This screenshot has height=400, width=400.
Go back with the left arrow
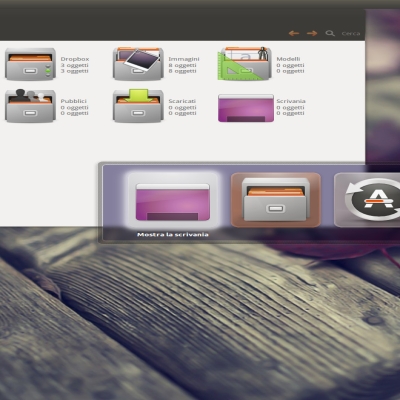294,33
